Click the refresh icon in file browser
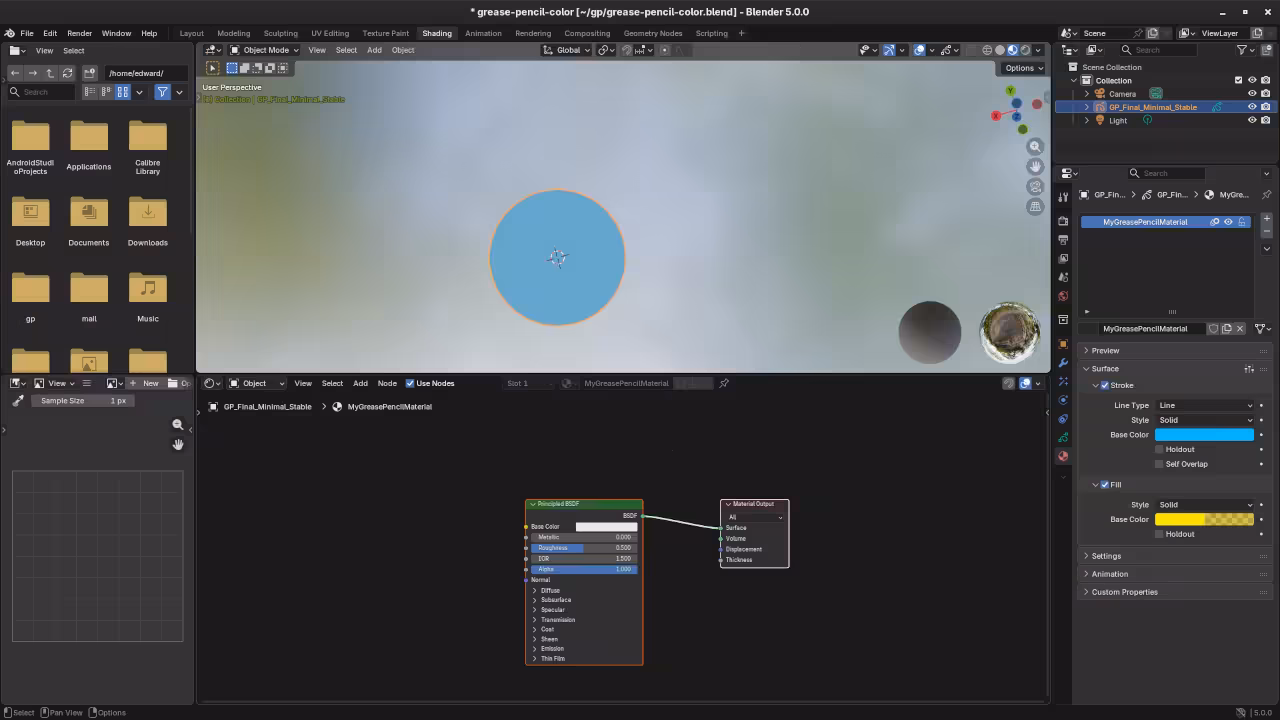Image resolution: width=1280 pixels, height=720 pixels. tap(67, 73)
